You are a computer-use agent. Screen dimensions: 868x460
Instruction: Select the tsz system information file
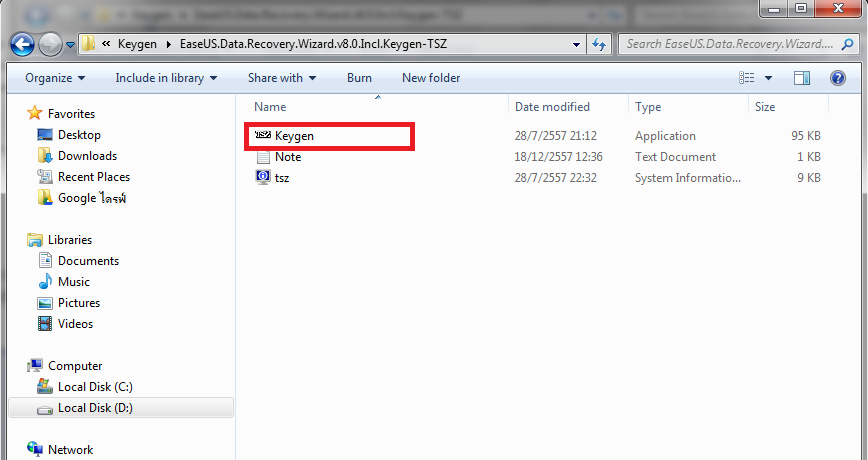point(282,178)
